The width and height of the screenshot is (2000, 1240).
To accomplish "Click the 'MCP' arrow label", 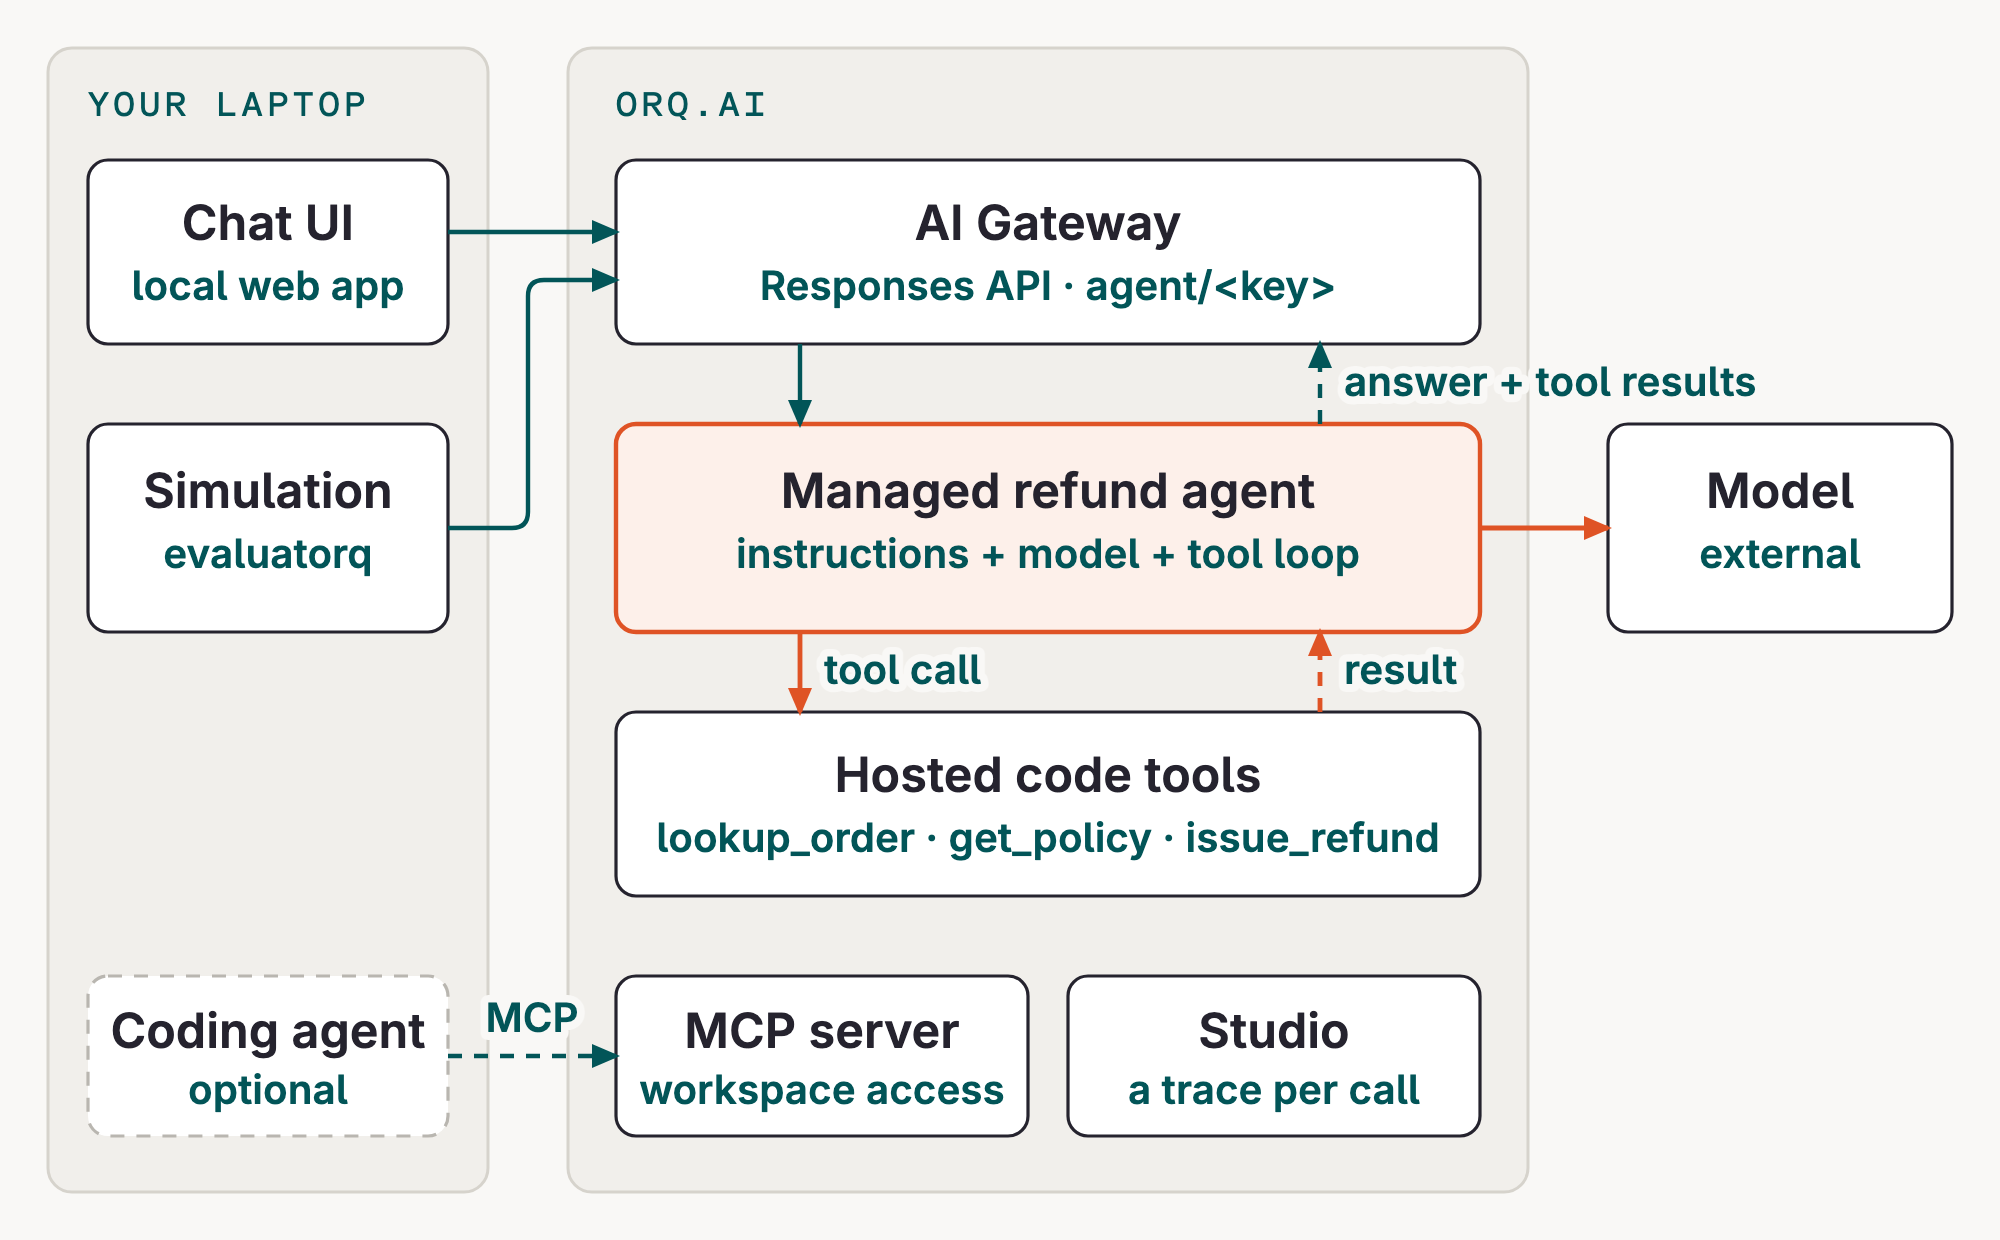I will [532, 1018].
